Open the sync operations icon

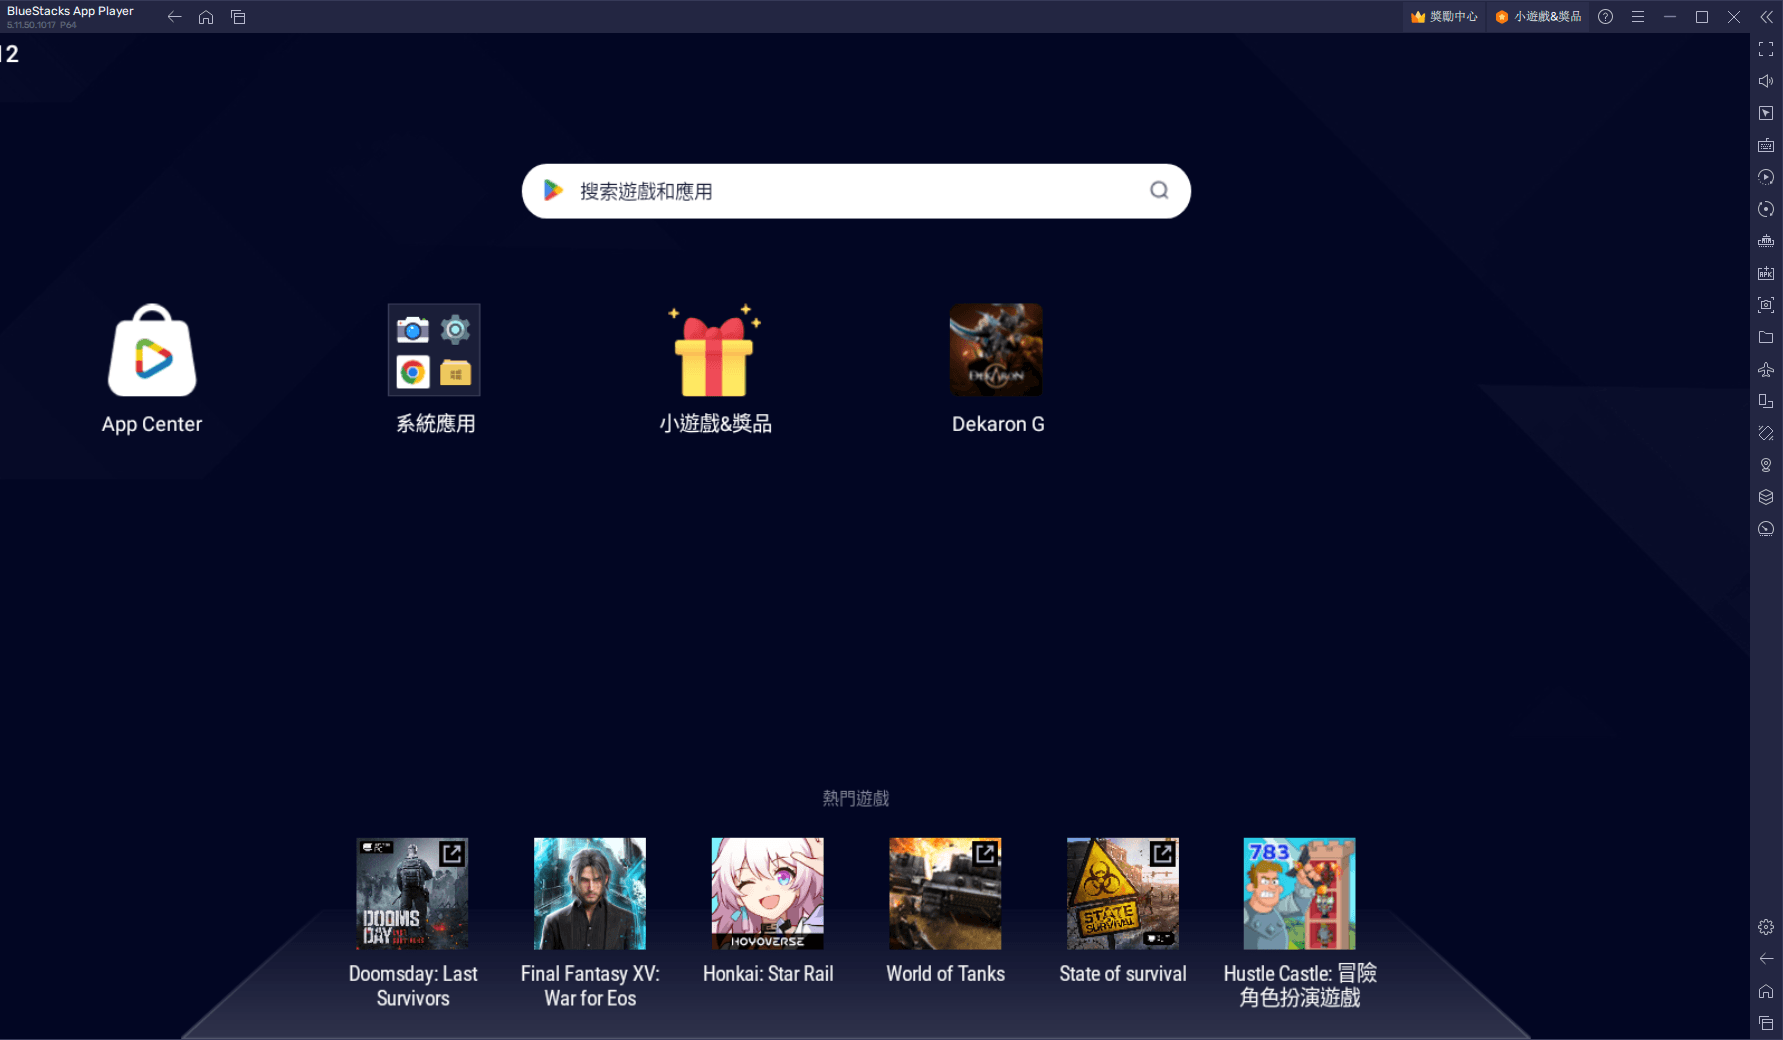[x=1766, y=209]
